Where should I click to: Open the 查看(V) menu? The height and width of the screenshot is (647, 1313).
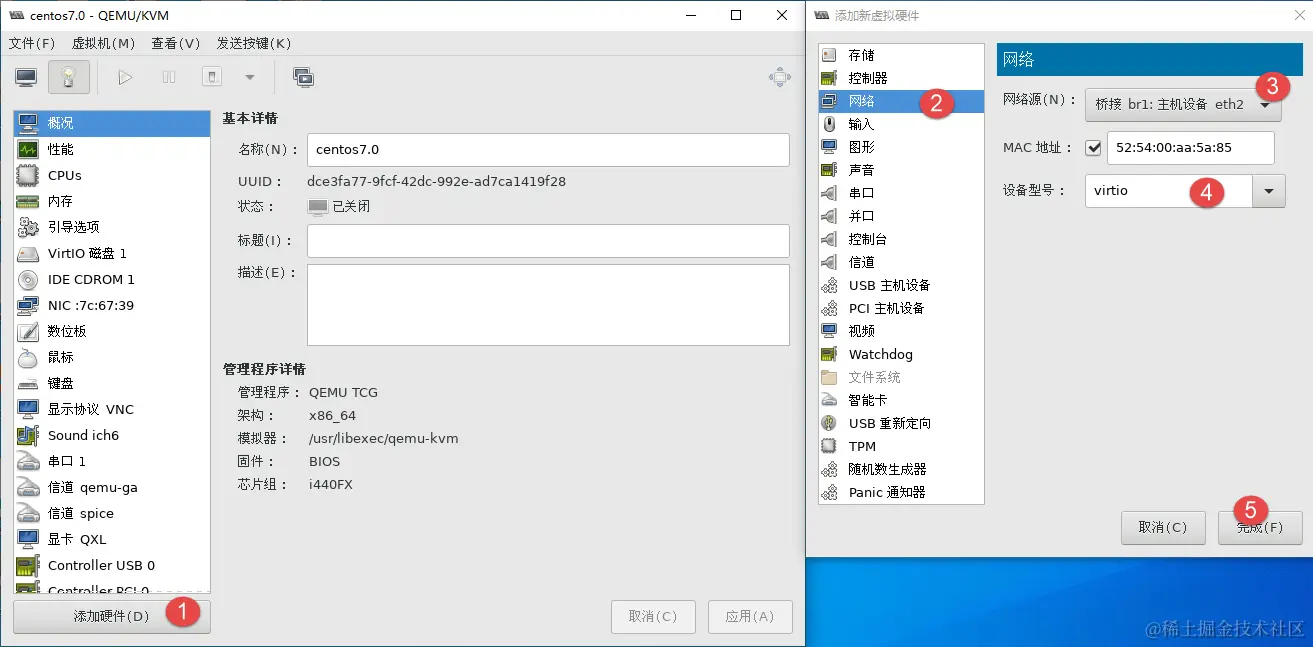click(x=176, y=43)
